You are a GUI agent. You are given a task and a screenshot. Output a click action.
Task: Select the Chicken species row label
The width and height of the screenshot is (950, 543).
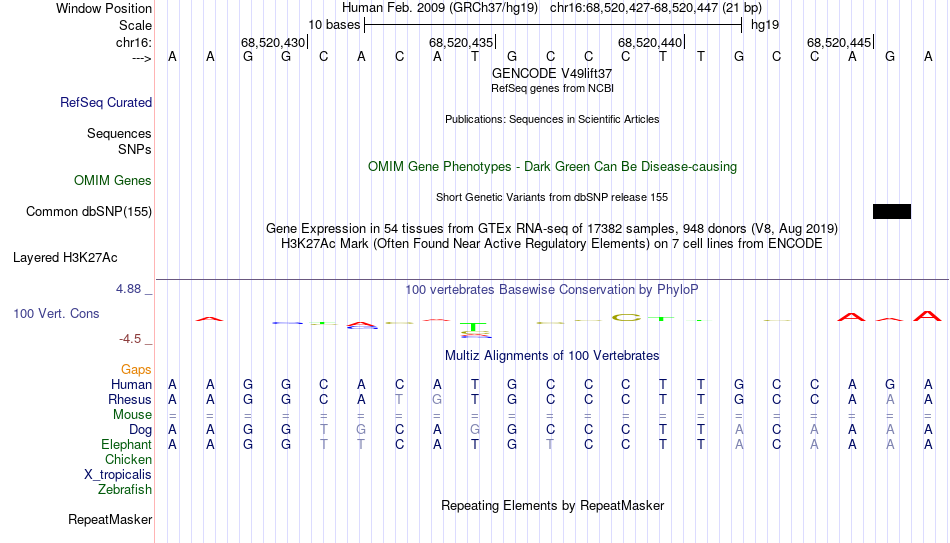click(x=128, y=459)
